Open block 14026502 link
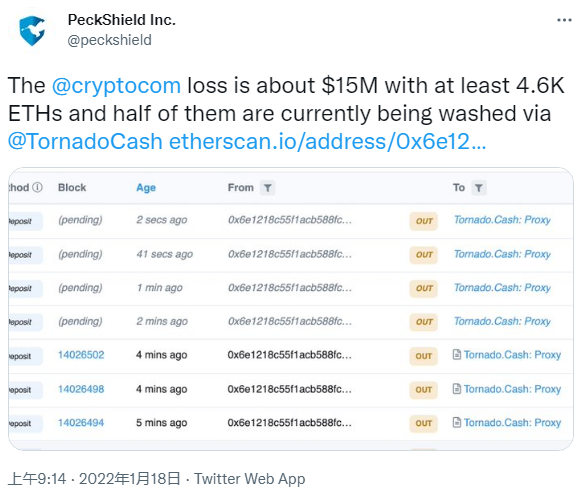The width and height of the screenshot is (584, 494). [x=81, y=355]
